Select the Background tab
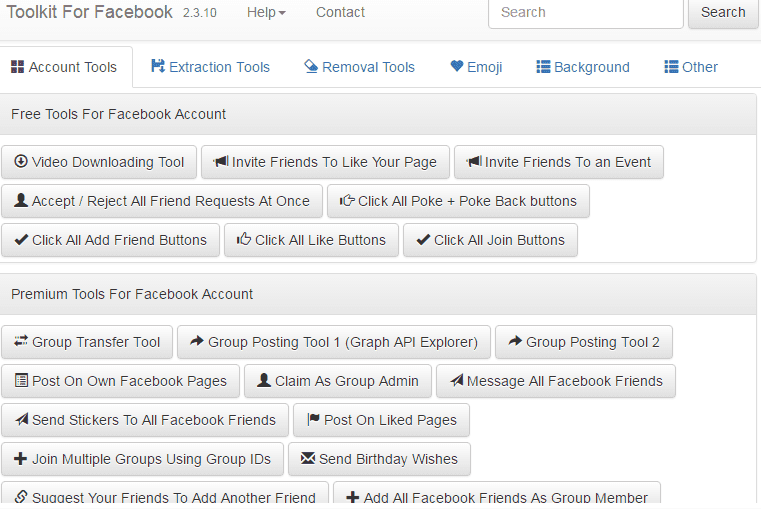This screenshot has height=509, width=761. [x=583, y=67]
